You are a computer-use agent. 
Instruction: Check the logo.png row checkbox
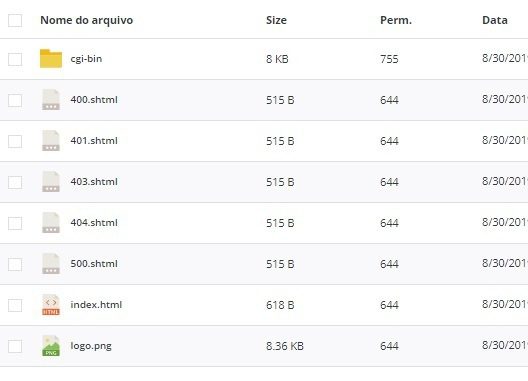pyautogui.click(x=15, y=346)
